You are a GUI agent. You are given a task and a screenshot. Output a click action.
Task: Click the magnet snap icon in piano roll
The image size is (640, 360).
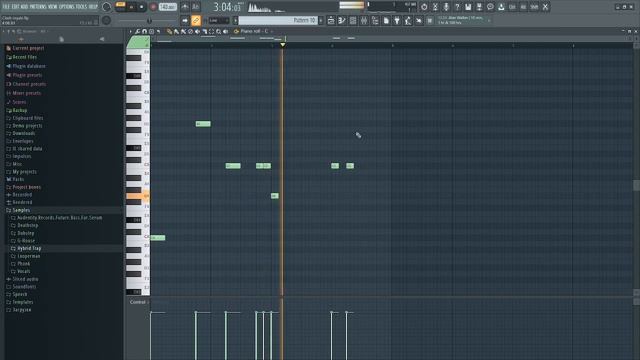point(144,31)
